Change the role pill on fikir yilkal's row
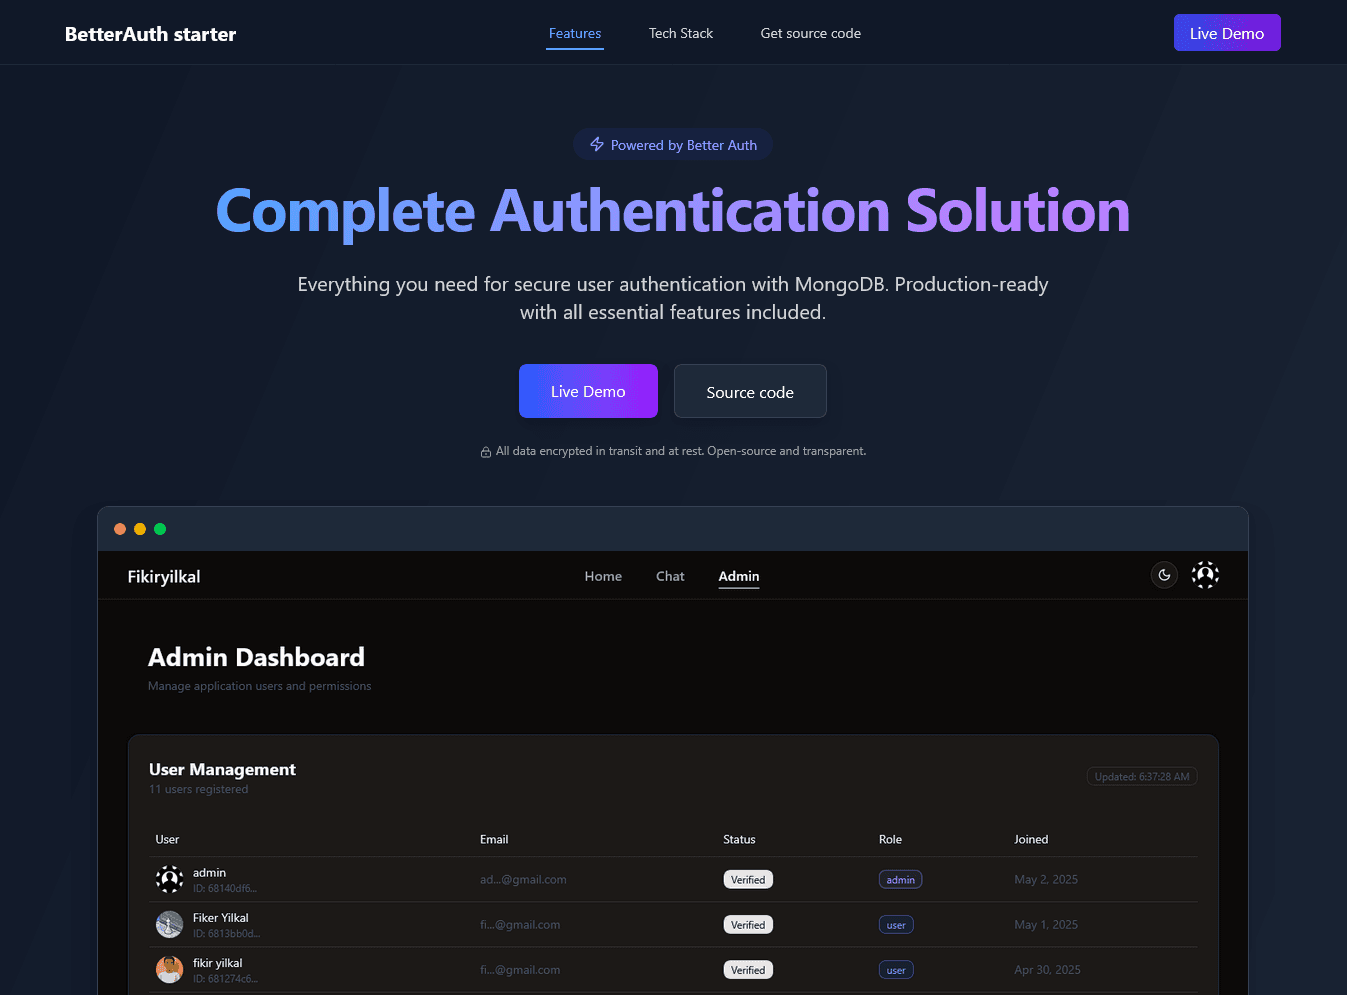Image resolution: width=1347 pixels, height=995 pixels. [x=896, y=969]
